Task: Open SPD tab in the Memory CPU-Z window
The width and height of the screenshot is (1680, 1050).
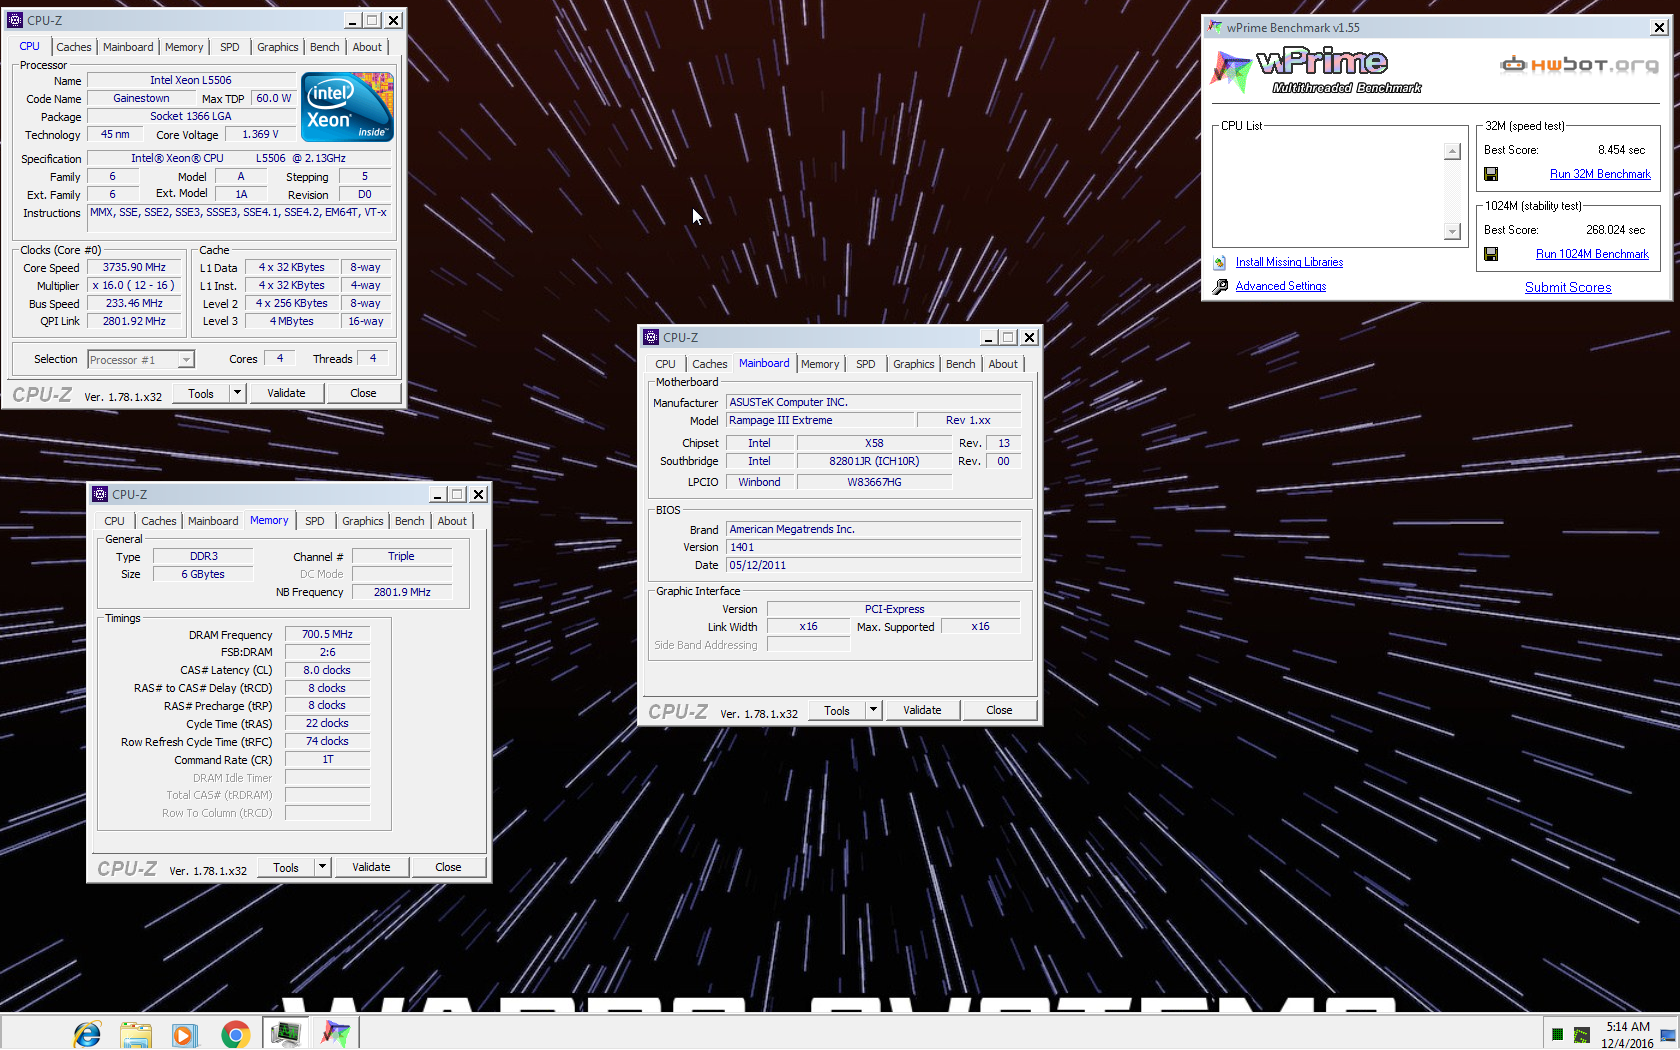Action: click(315, 521)
